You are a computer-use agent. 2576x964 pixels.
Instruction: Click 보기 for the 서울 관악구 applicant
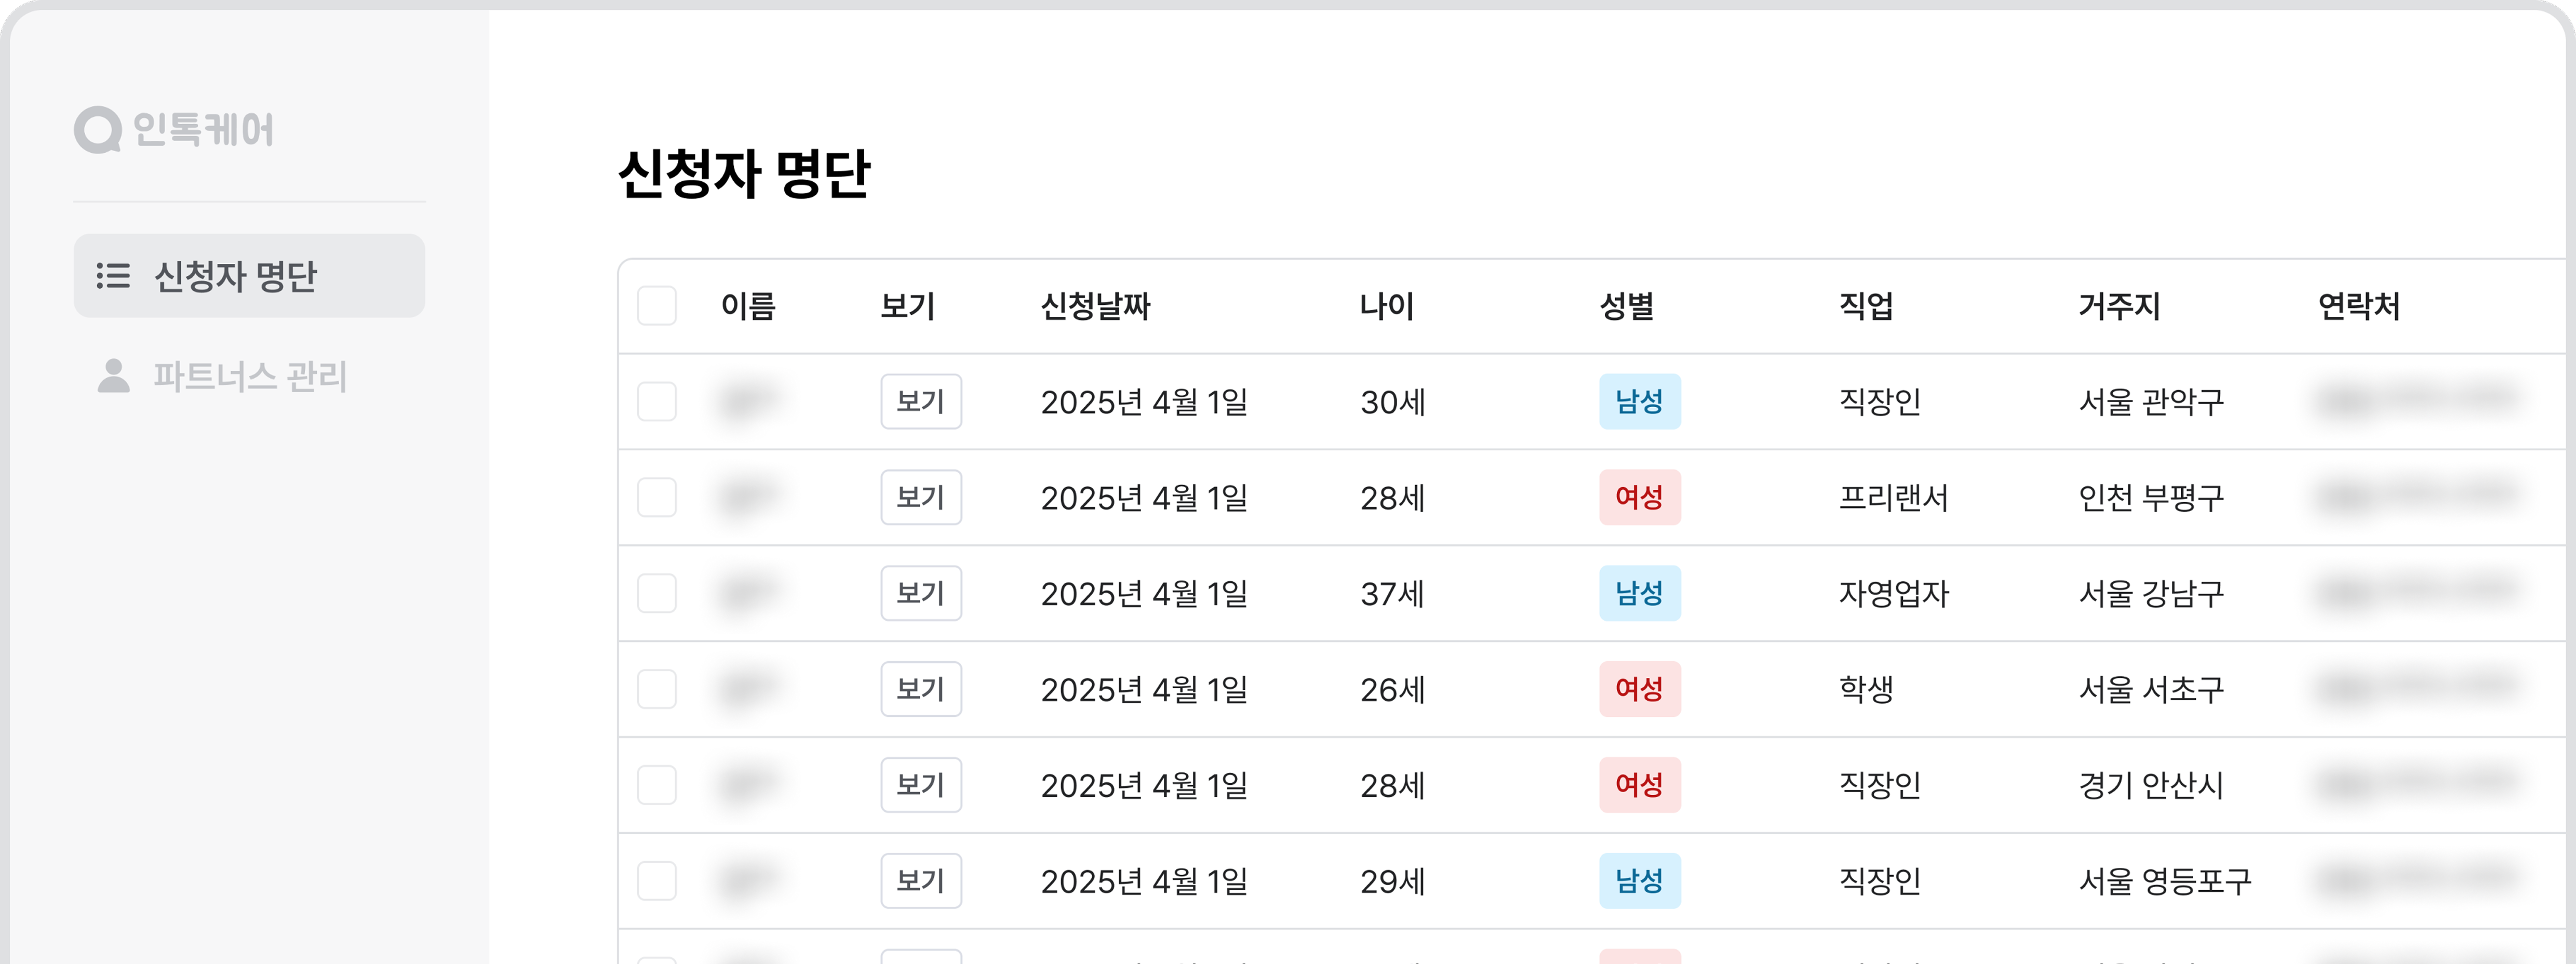[x=921, y=402]
